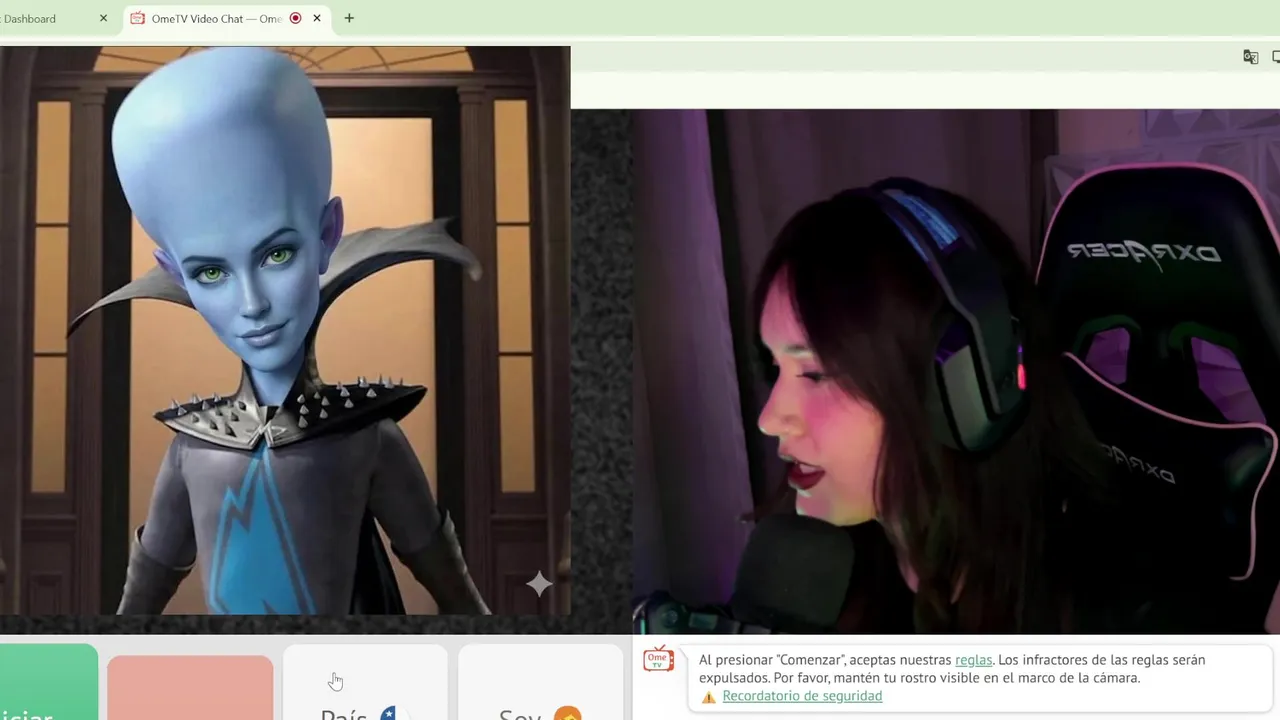
Task: Select the OmeTV Video Chat tab
Action: tap(227, 18)
